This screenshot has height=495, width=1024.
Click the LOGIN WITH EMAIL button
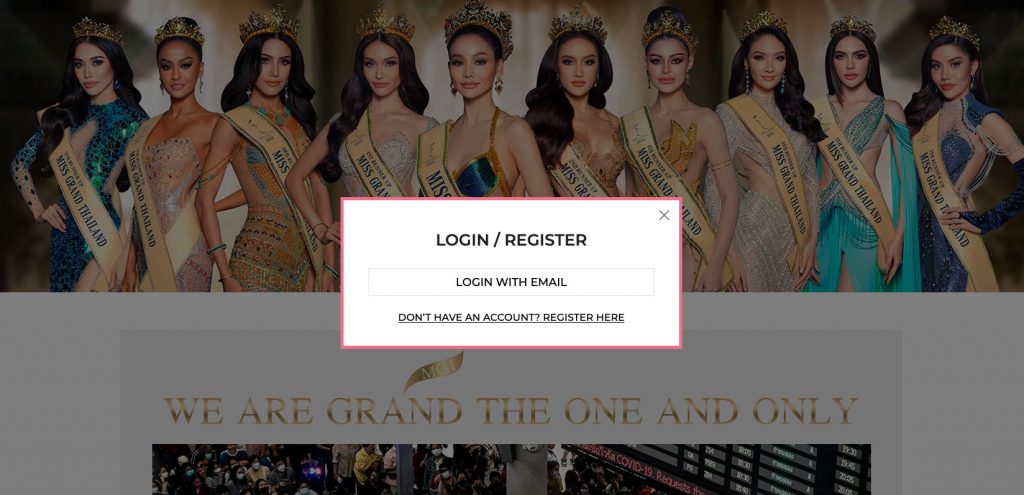[x=511, y=282]
